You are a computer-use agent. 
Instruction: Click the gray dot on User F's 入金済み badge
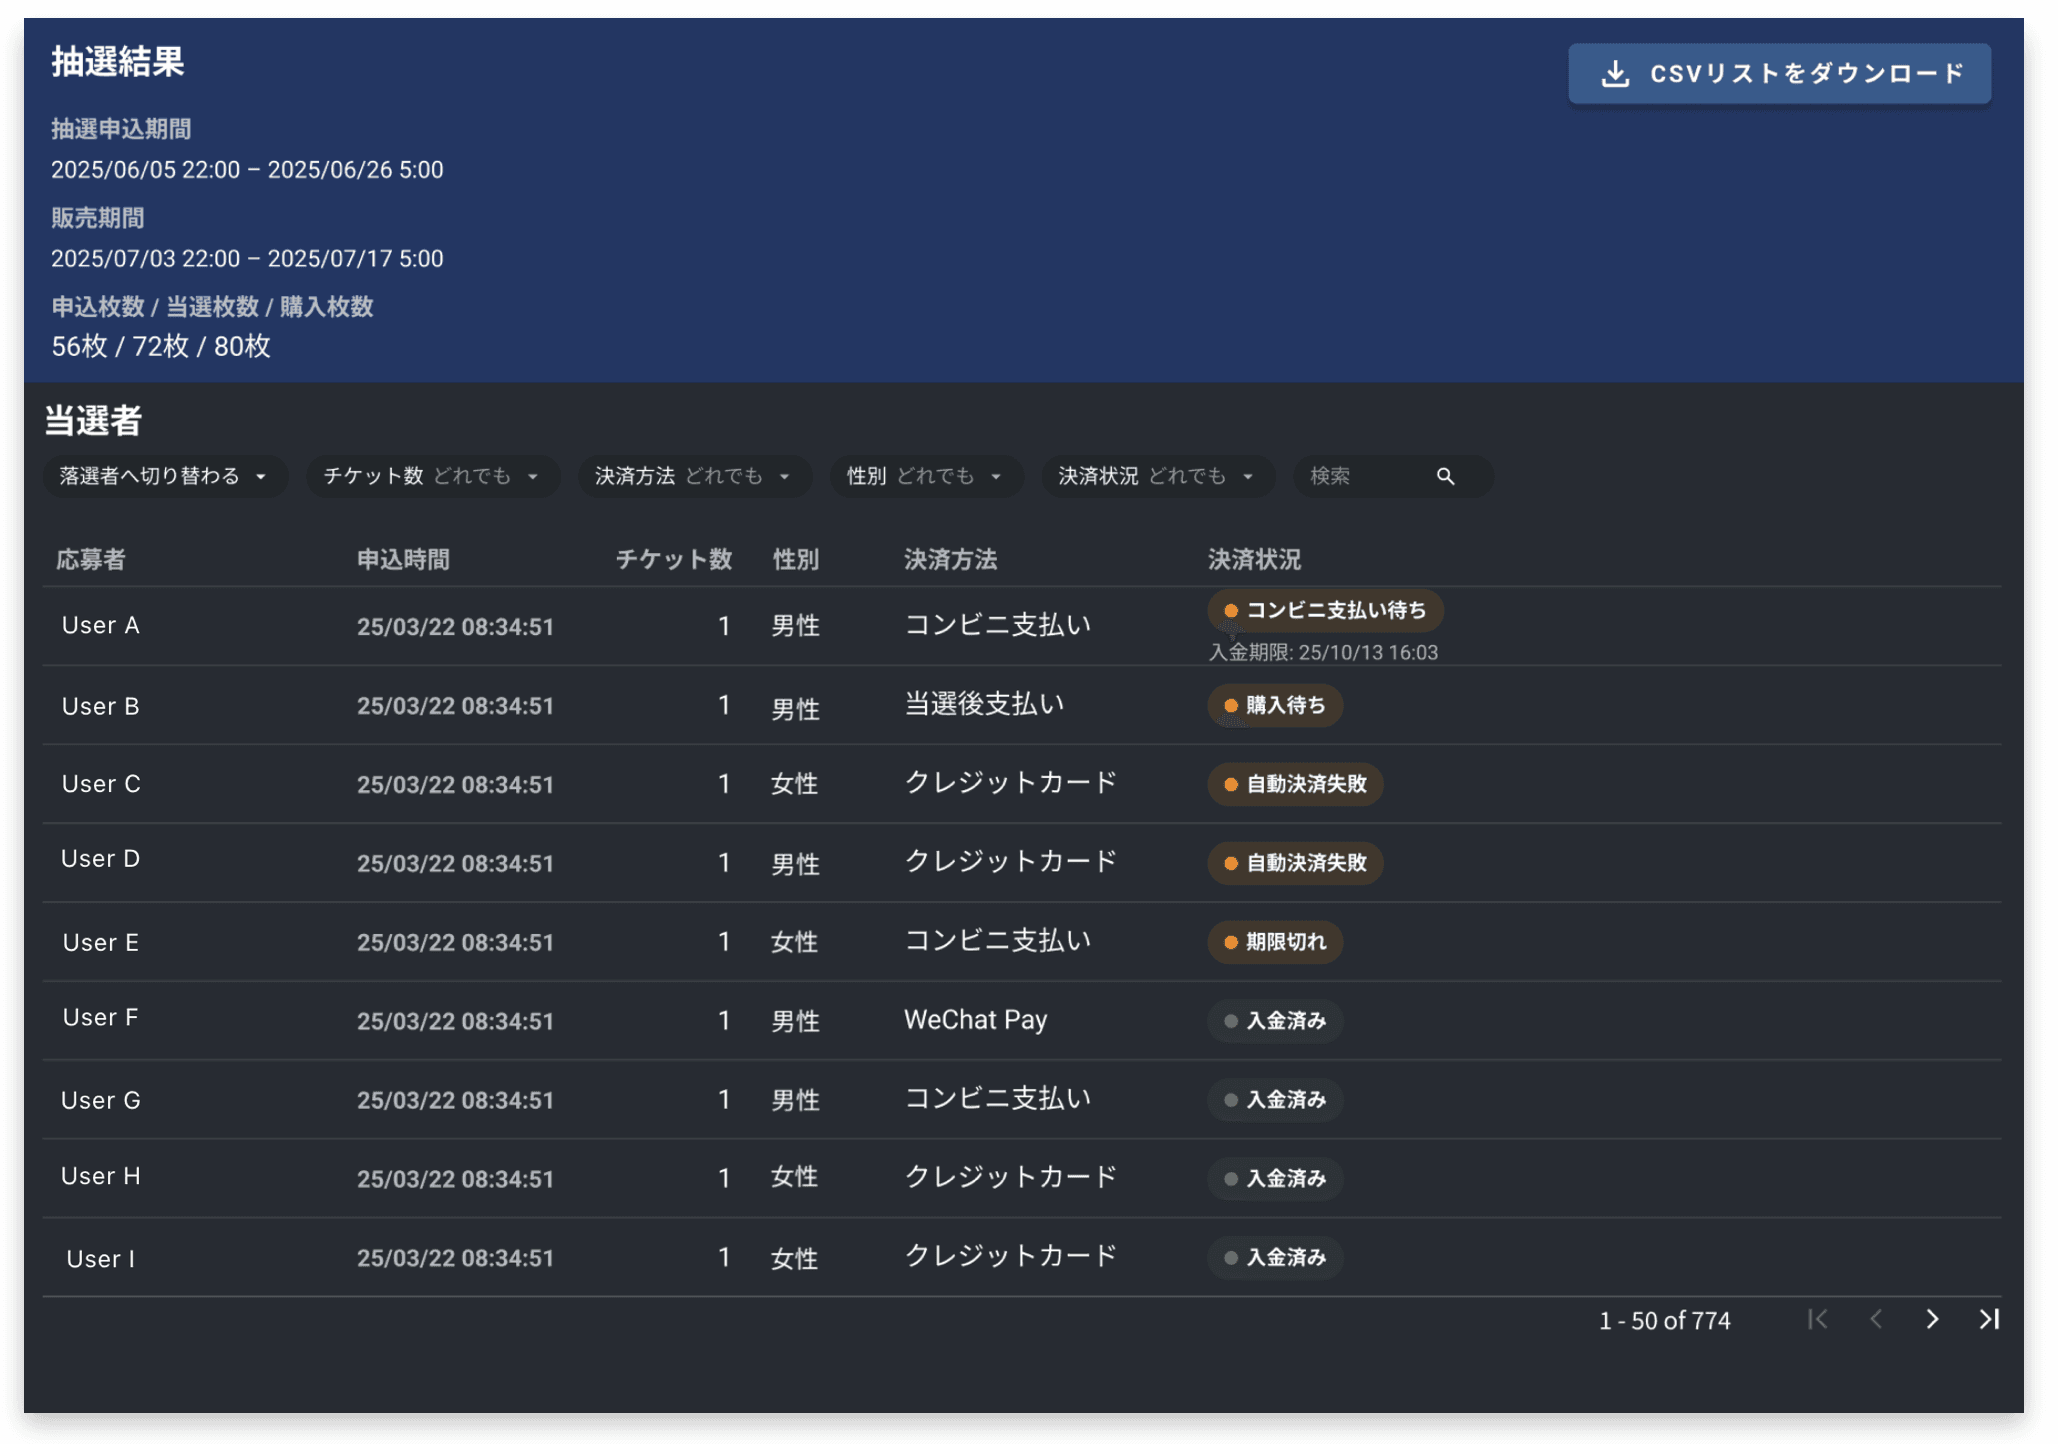(1230, 1021)
